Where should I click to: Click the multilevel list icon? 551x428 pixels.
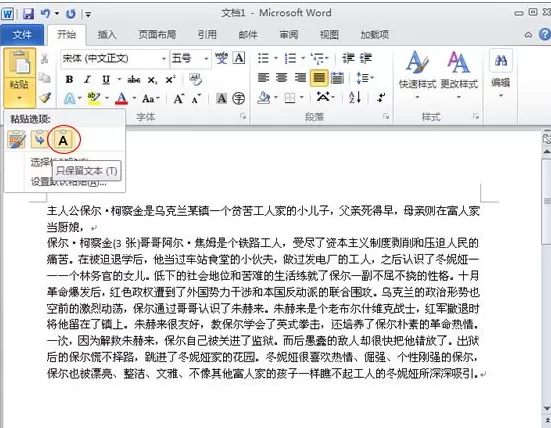(318, 58)
